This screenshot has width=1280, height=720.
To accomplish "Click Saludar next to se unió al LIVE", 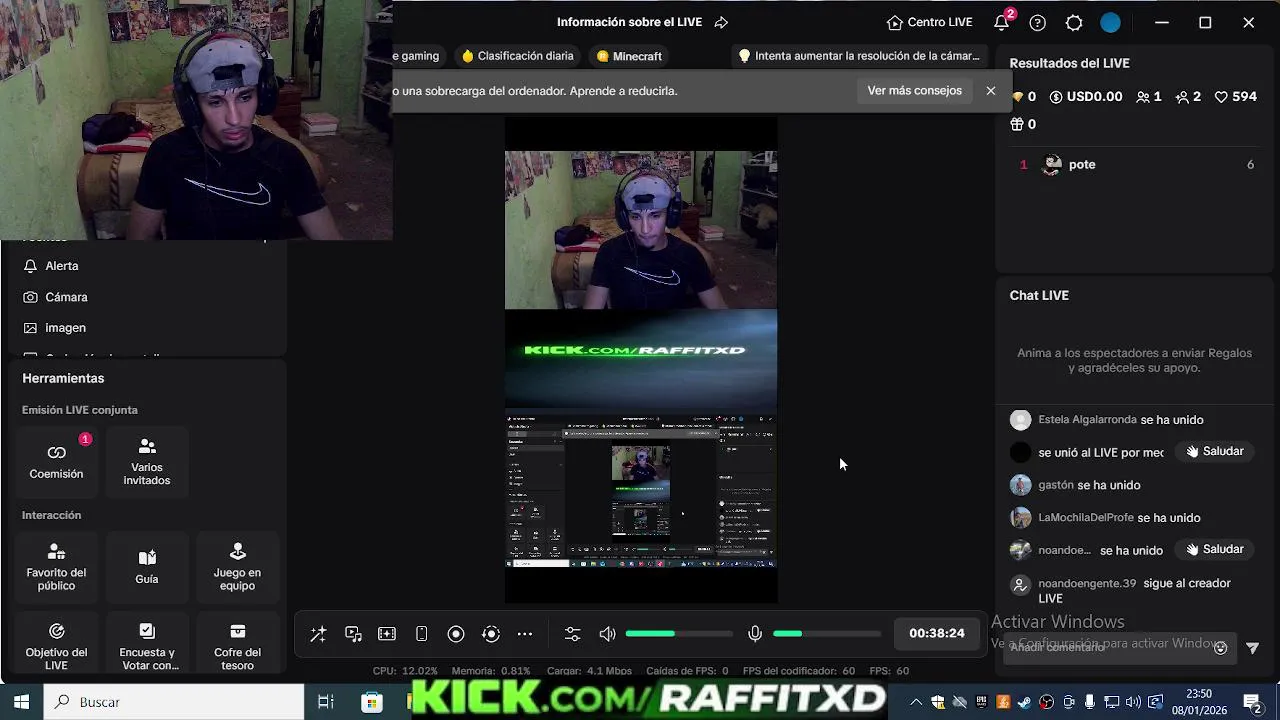I will click(1214, 452).
